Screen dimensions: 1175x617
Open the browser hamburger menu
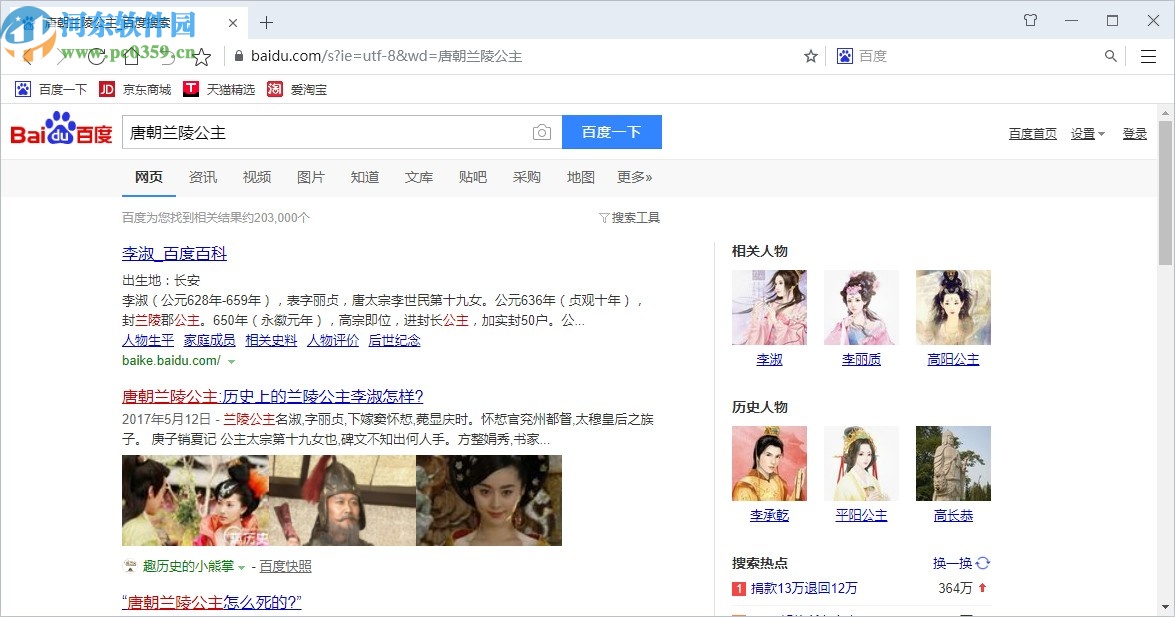point(1147,57)
